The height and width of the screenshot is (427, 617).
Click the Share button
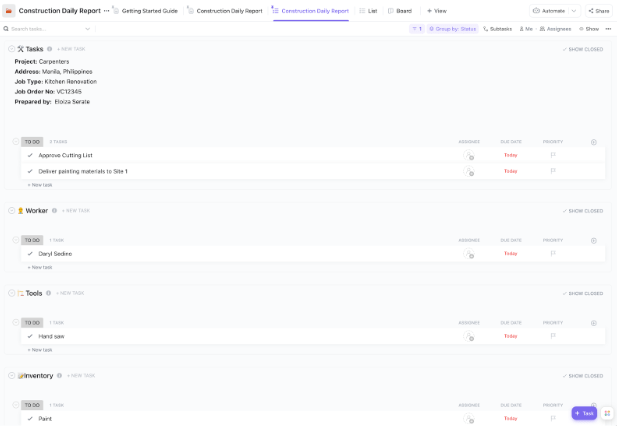[599, 11]
